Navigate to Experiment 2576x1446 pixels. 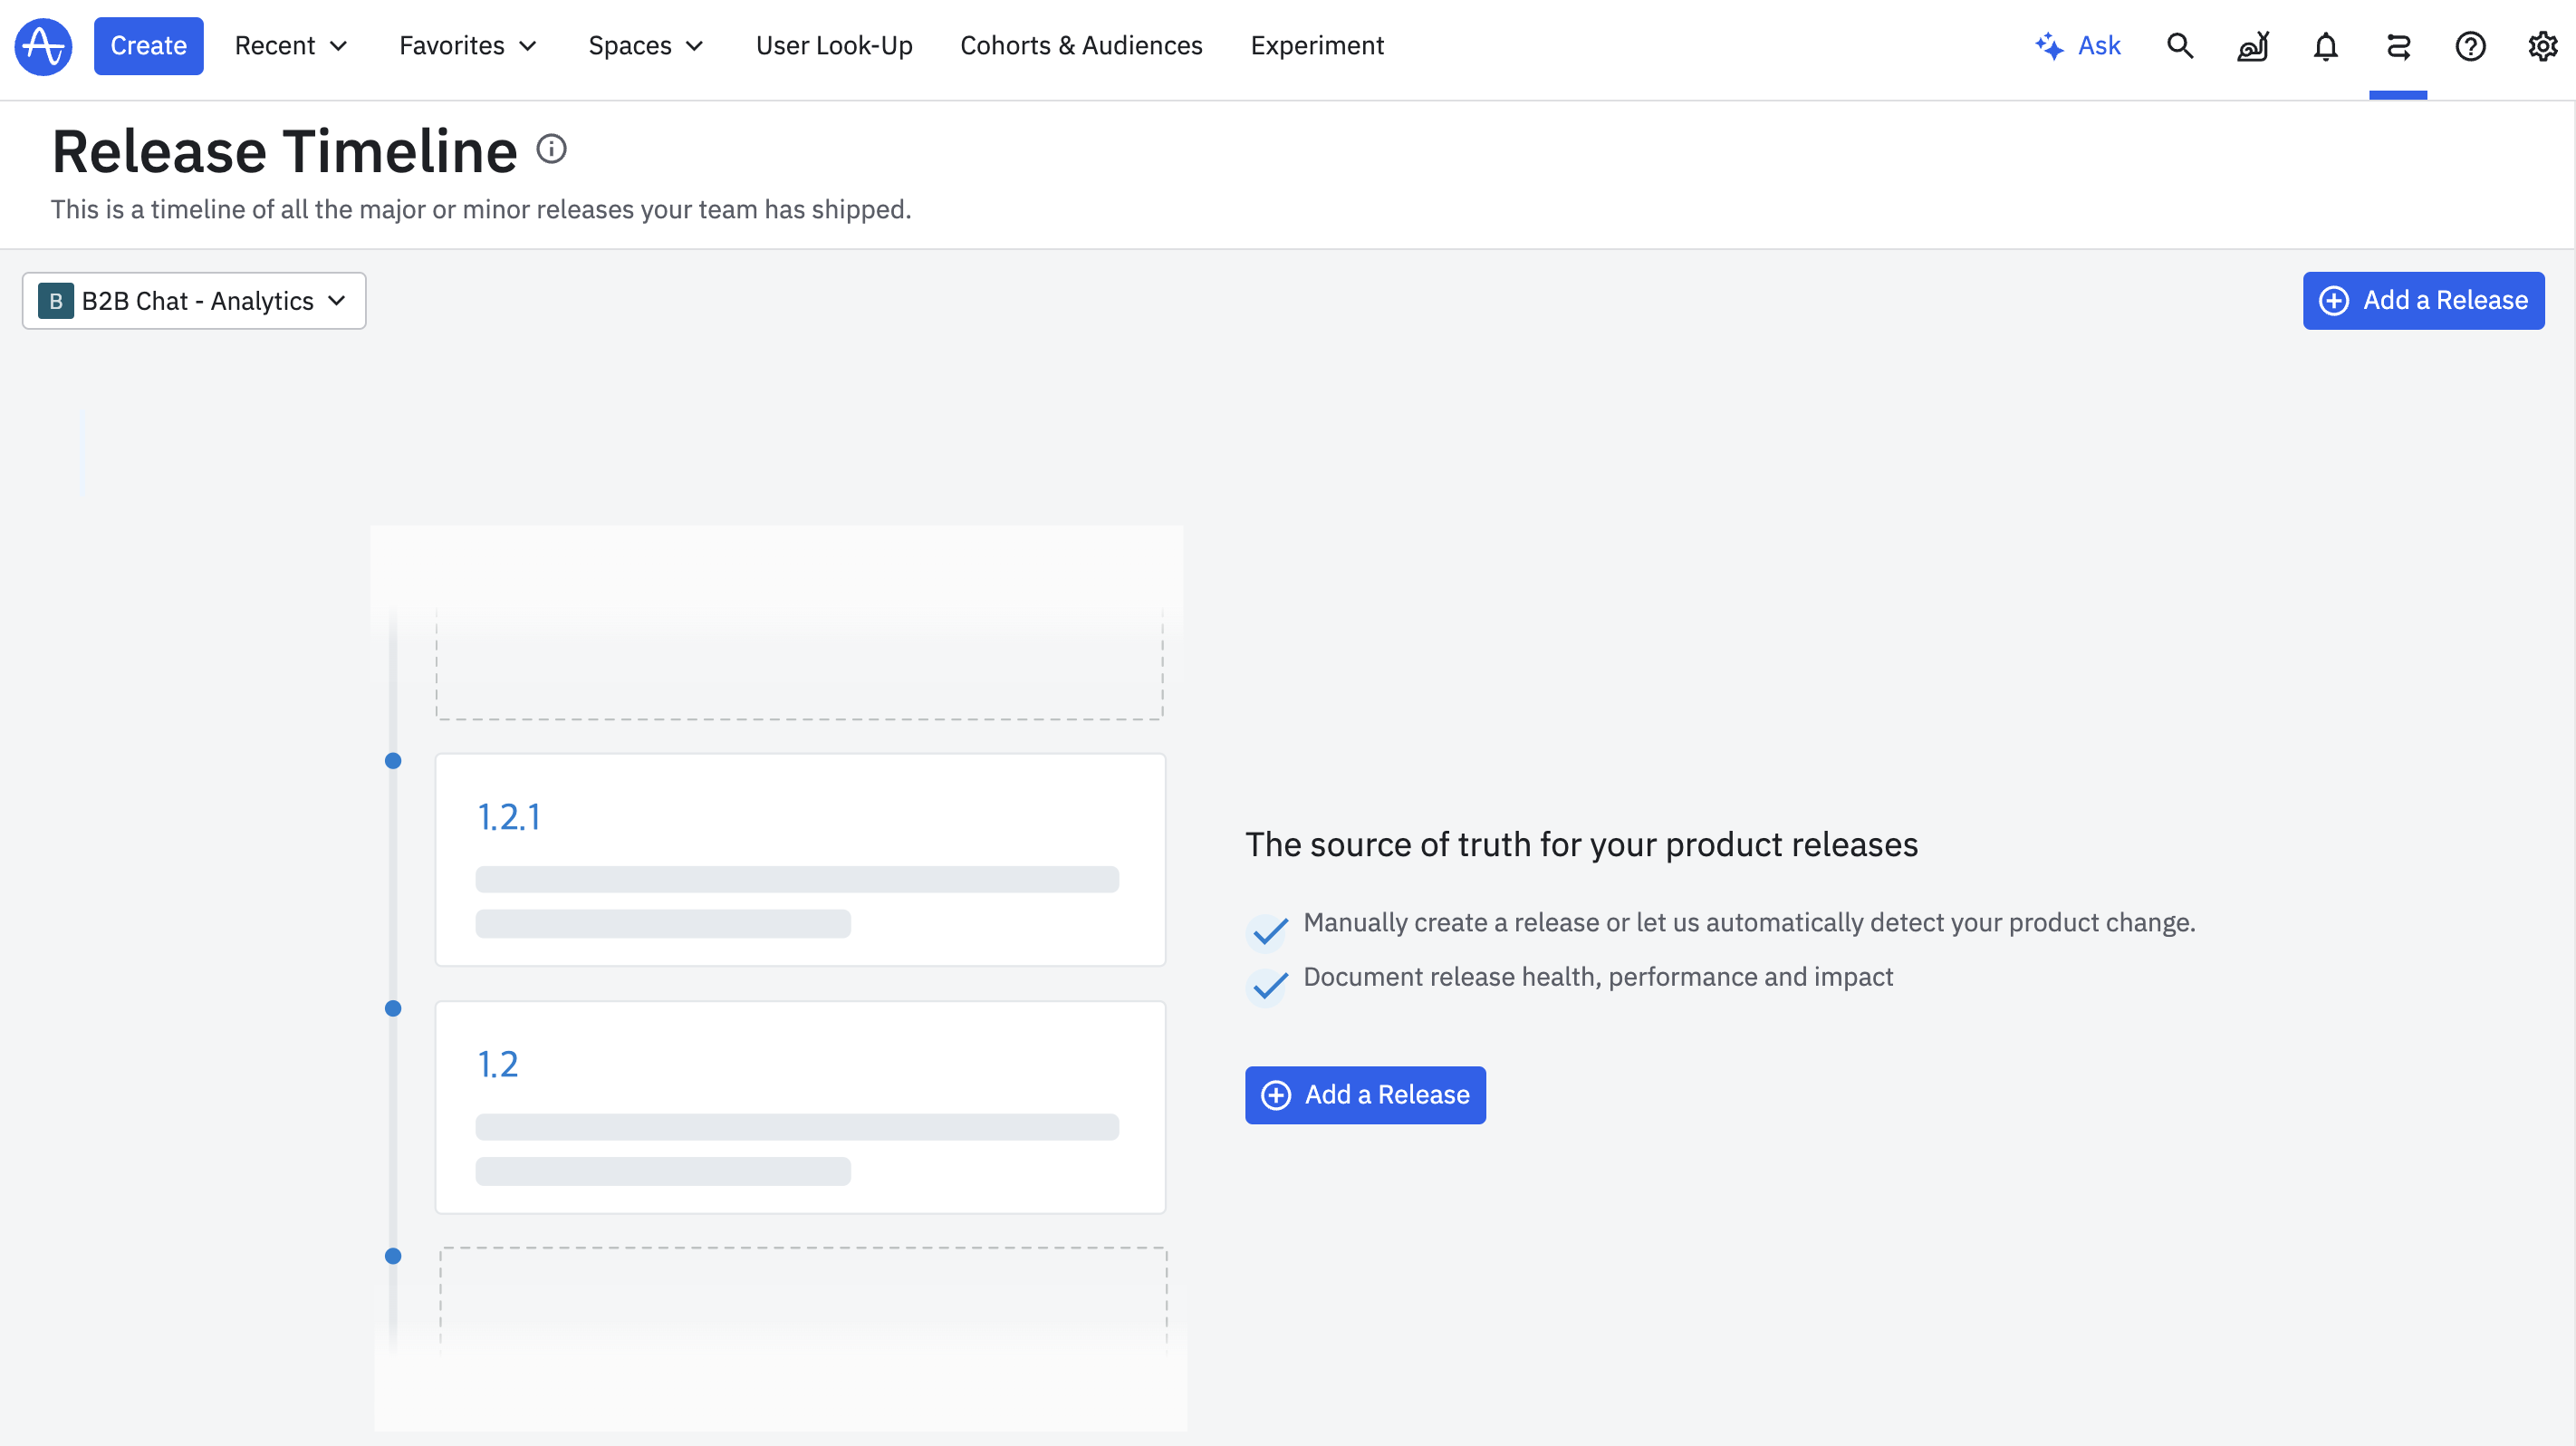[1317, 46]
